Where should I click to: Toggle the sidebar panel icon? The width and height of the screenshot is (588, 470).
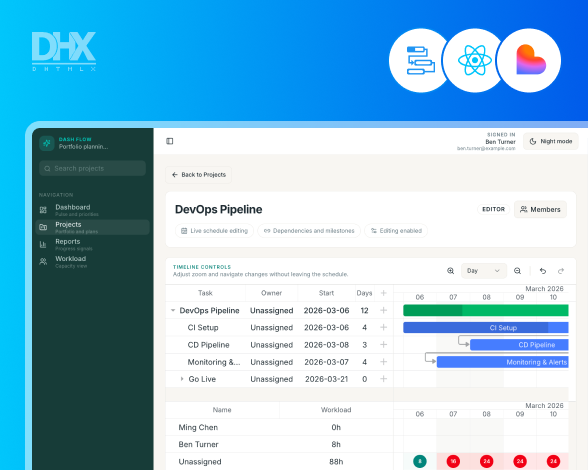coord(170,141)
